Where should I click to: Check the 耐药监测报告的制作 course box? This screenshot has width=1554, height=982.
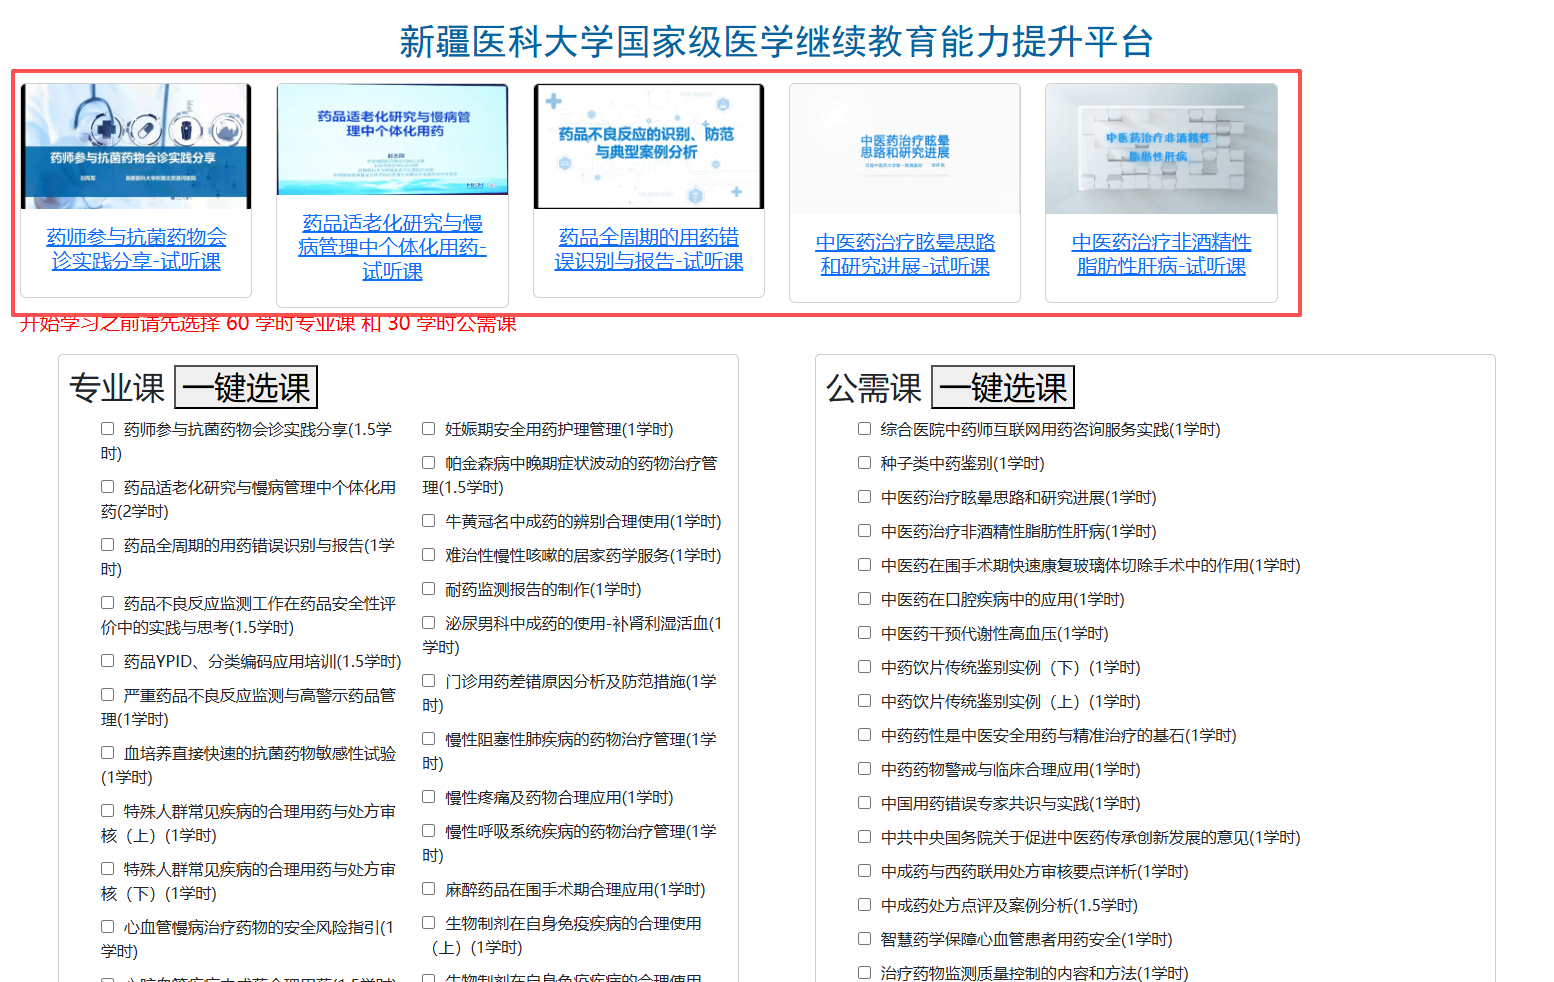point(429,589)
